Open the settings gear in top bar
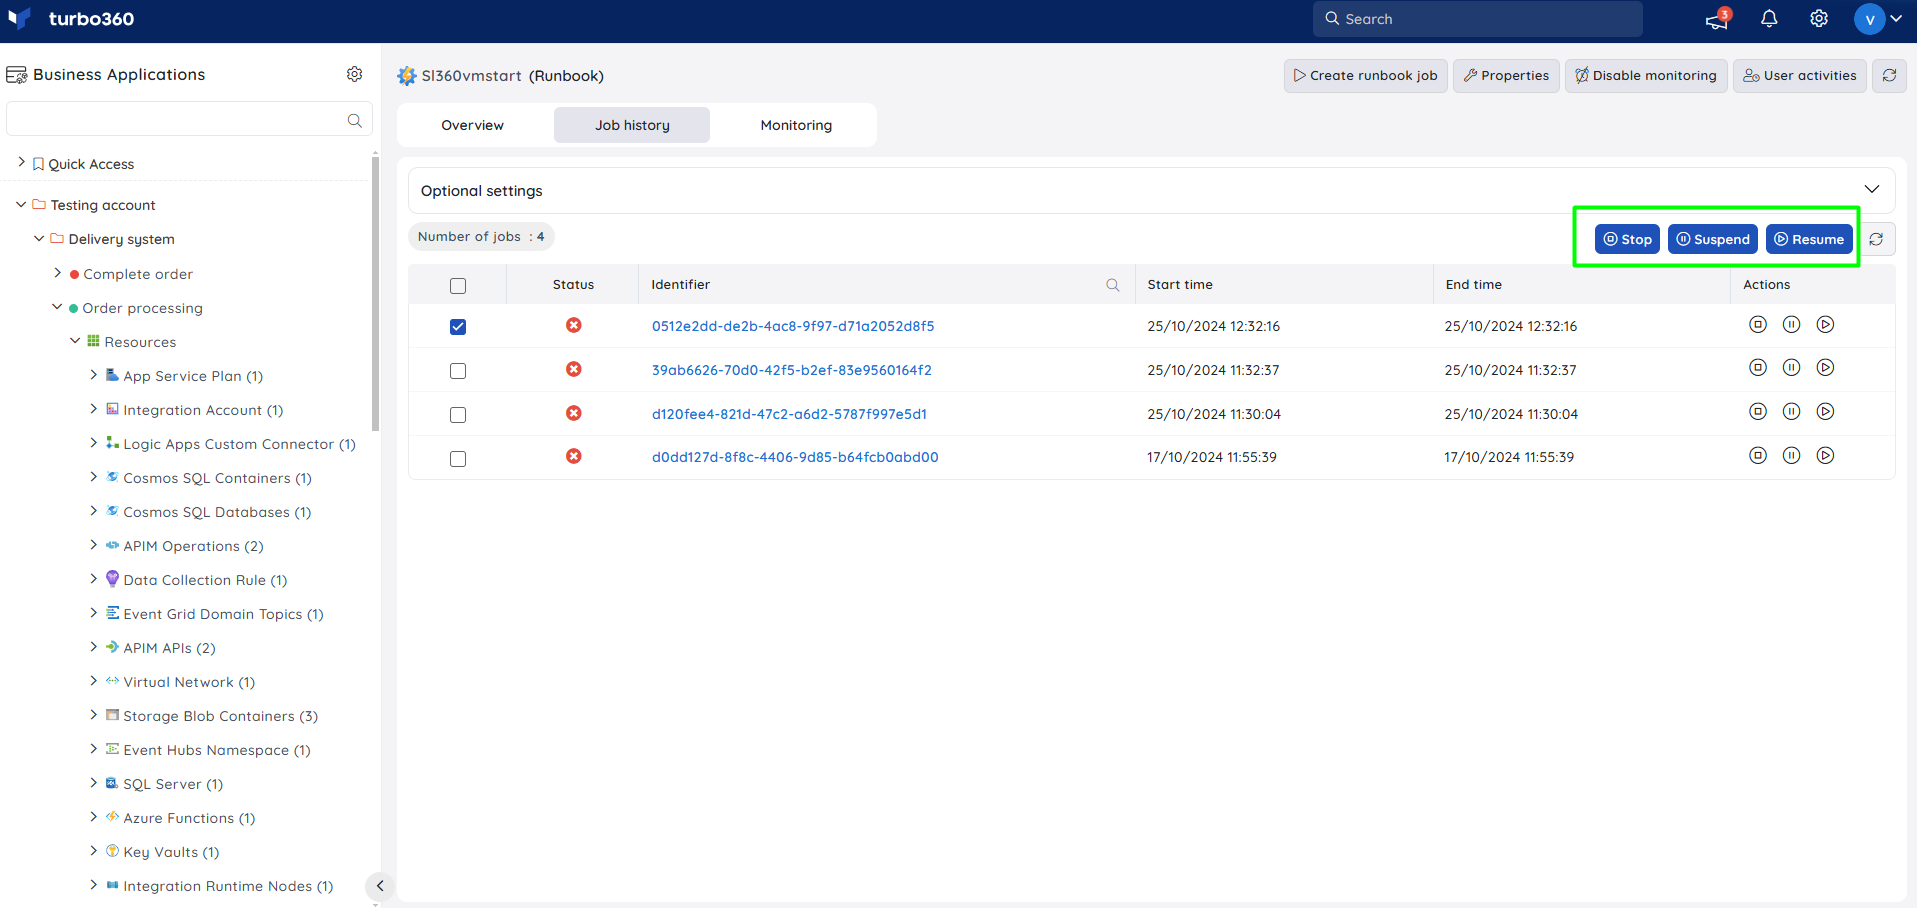Screen dimensions: 1917x908 coord(1819,19)
